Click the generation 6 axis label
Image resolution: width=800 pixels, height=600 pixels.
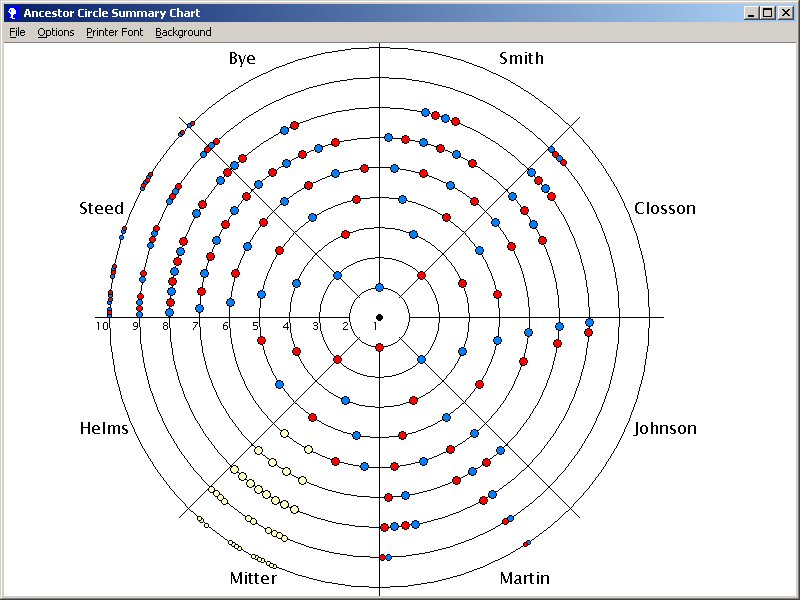click(x=226, y=326)
